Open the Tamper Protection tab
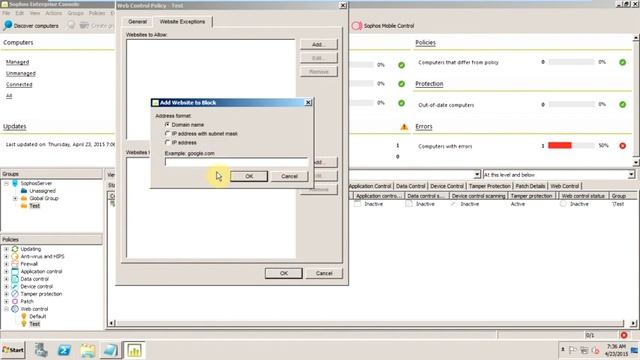 pos(489,186)
